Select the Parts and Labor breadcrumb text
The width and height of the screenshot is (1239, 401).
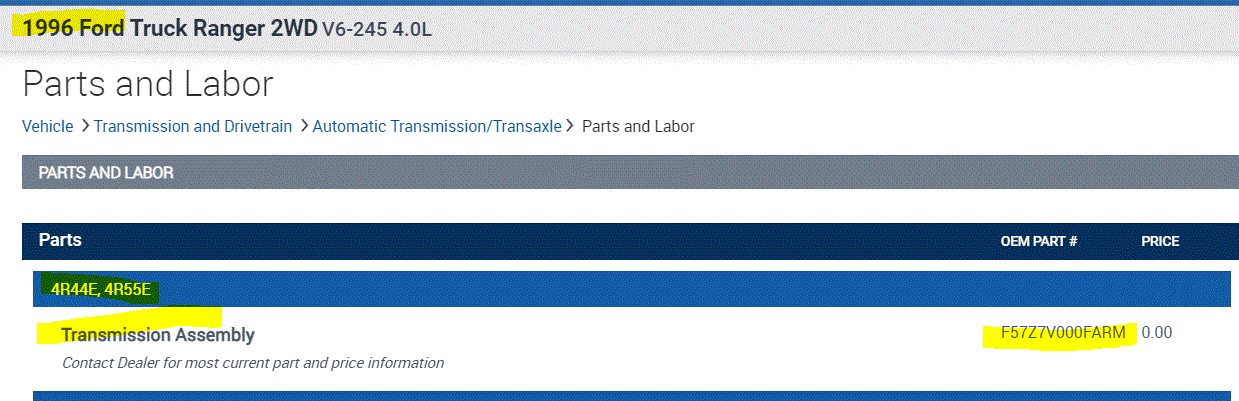pos(638,126)
